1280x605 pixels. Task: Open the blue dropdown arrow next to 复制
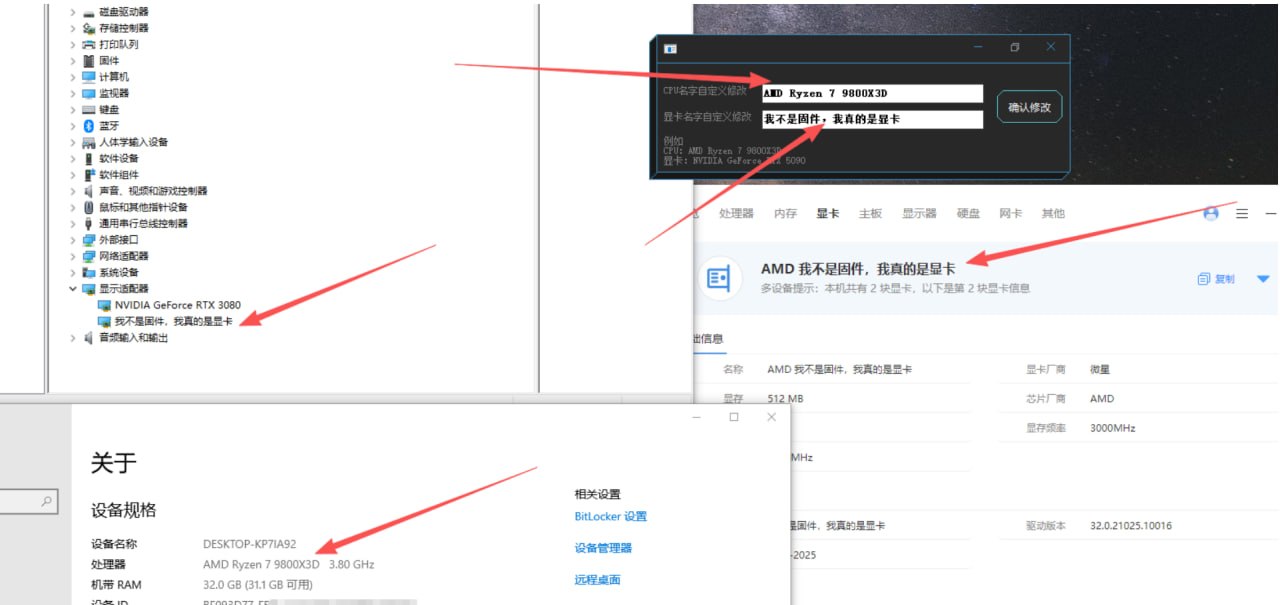1264,278
